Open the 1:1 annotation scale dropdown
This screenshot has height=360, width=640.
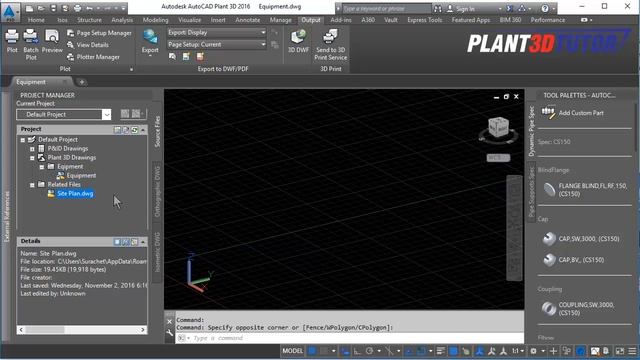coord(518,351)
